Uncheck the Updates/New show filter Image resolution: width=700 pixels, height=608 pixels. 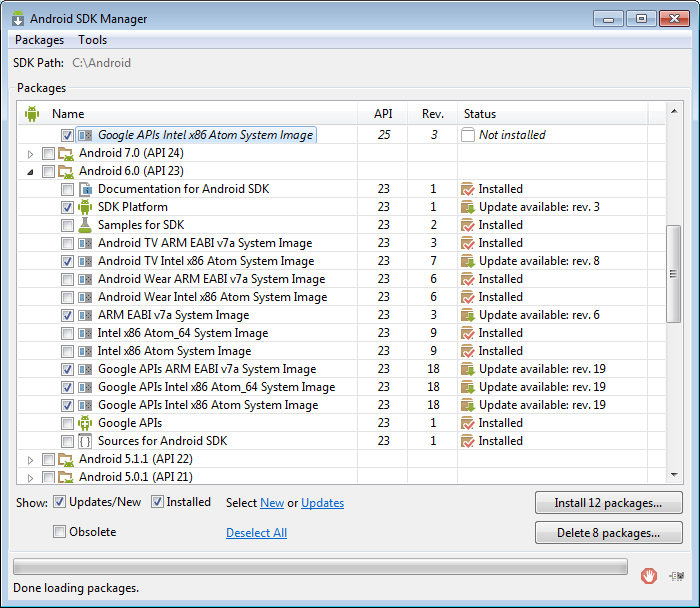(x=60, y=502)
